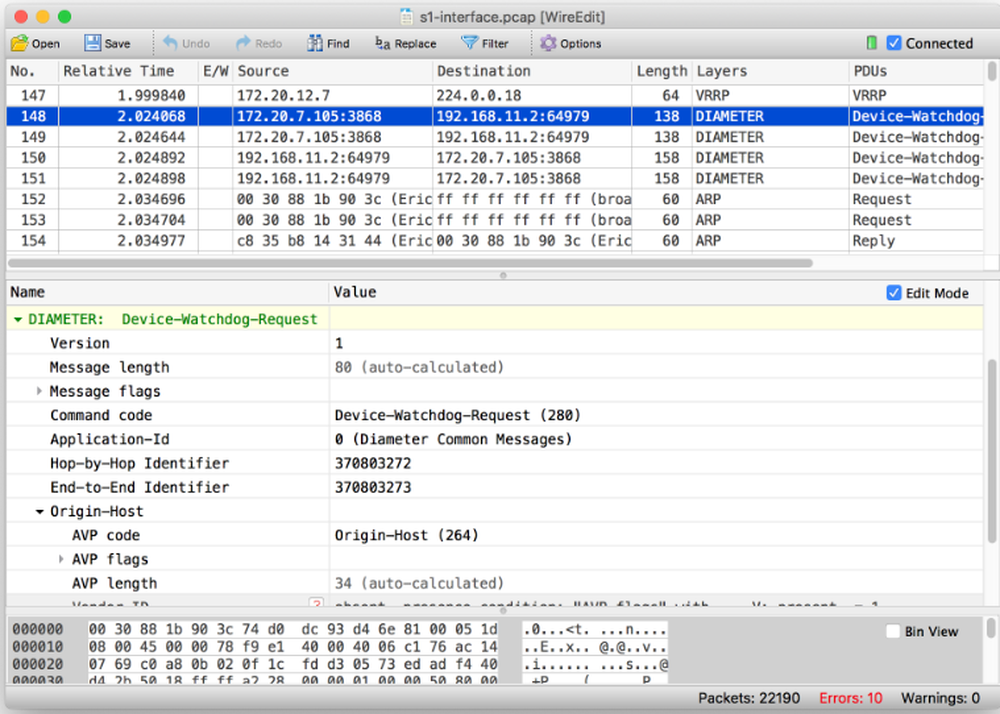Sort by Length column header
Viewport: 1000px width, 714px height.
tap(661, 71)
